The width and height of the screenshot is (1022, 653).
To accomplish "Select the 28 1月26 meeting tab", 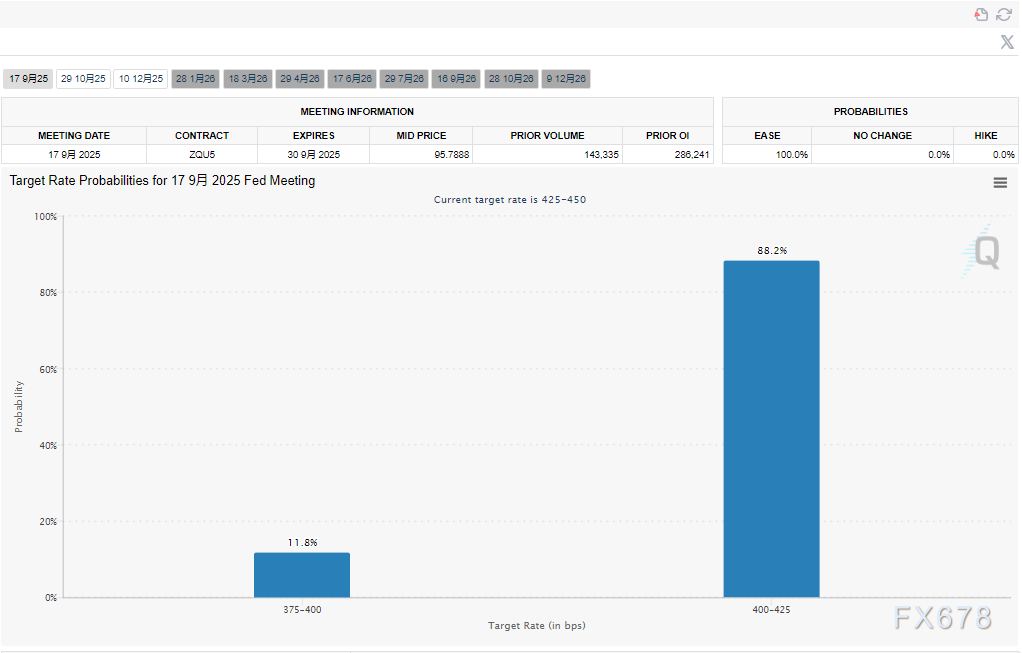I will [x=195, y=79].
